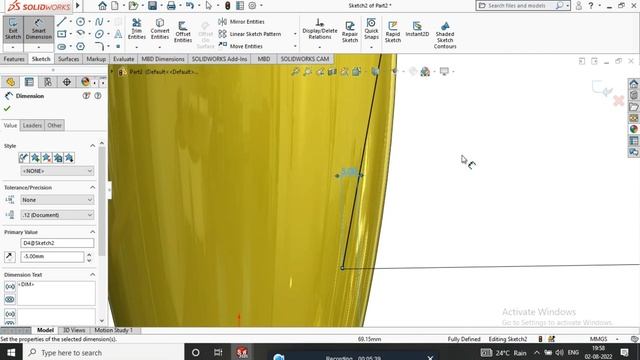Select the Smart Dimension tool
640x360 pixels.
pyautogui.click(x=39, y=29)
